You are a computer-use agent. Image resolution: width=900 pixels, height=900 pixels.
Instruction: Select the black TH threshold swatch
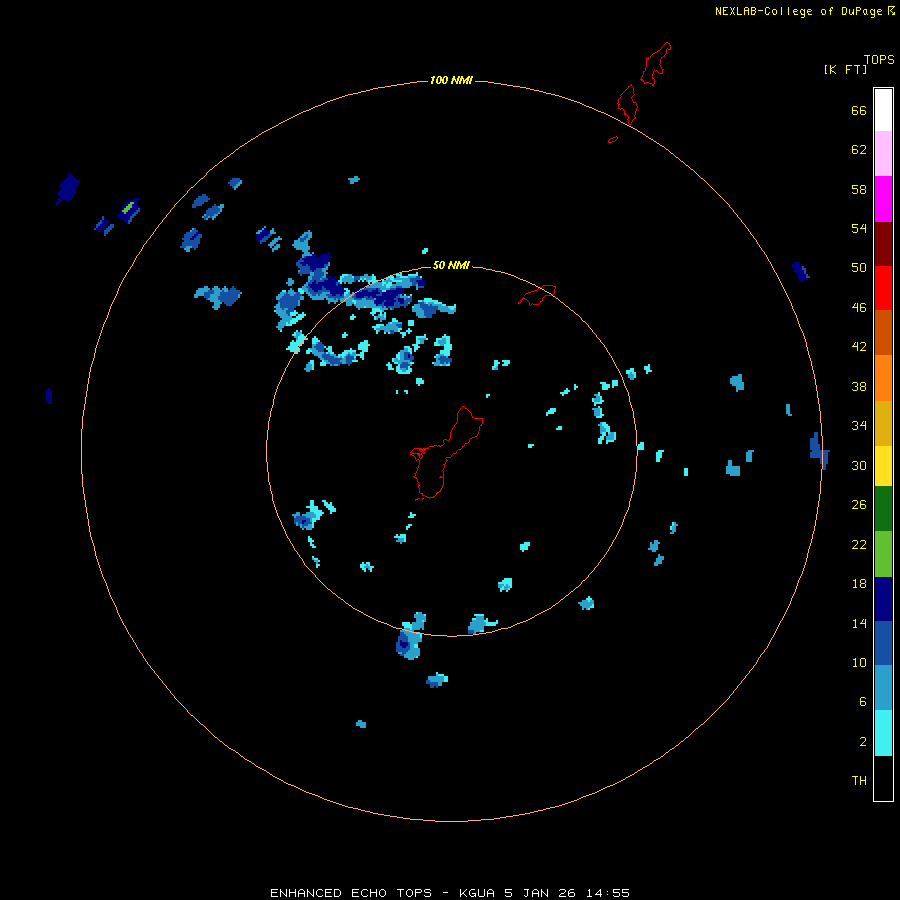(883, 778)
